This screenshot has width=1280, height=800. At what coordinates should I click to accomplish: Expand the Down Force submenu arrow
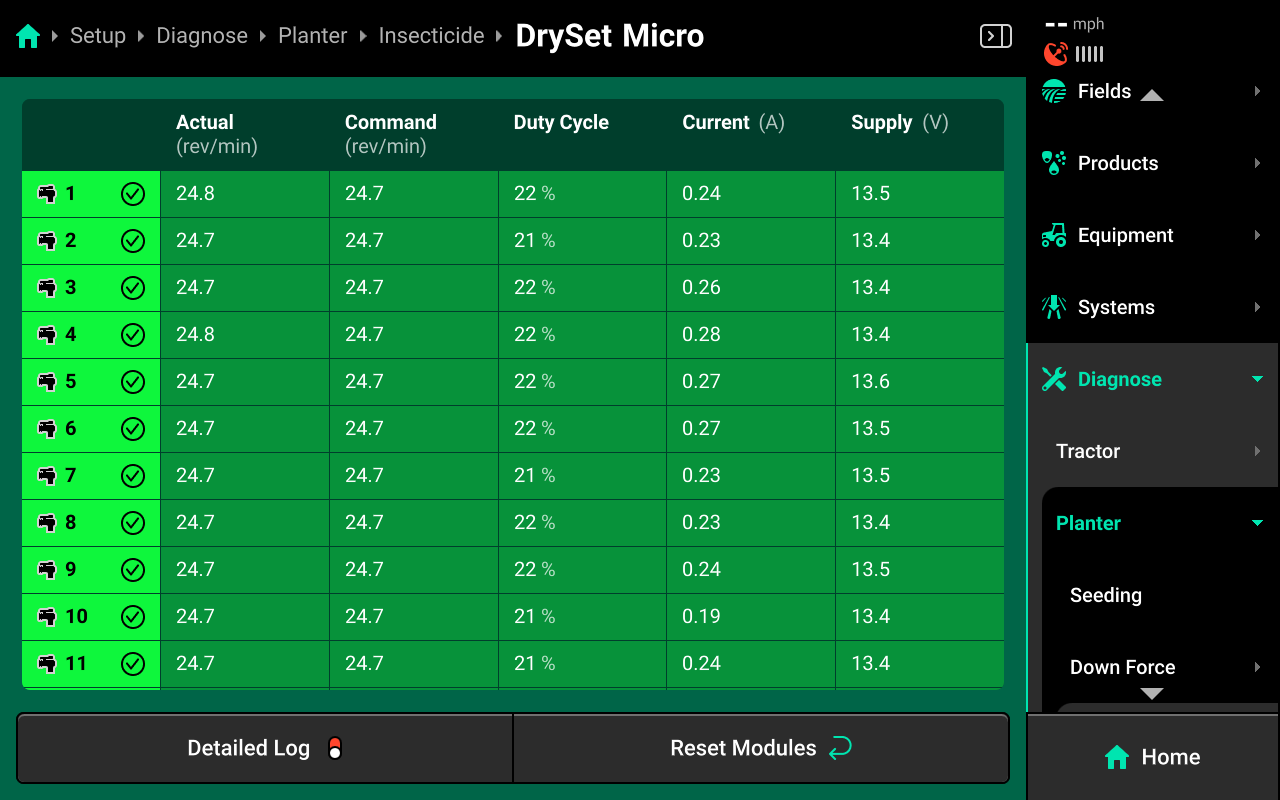[x=1257, y=667]
